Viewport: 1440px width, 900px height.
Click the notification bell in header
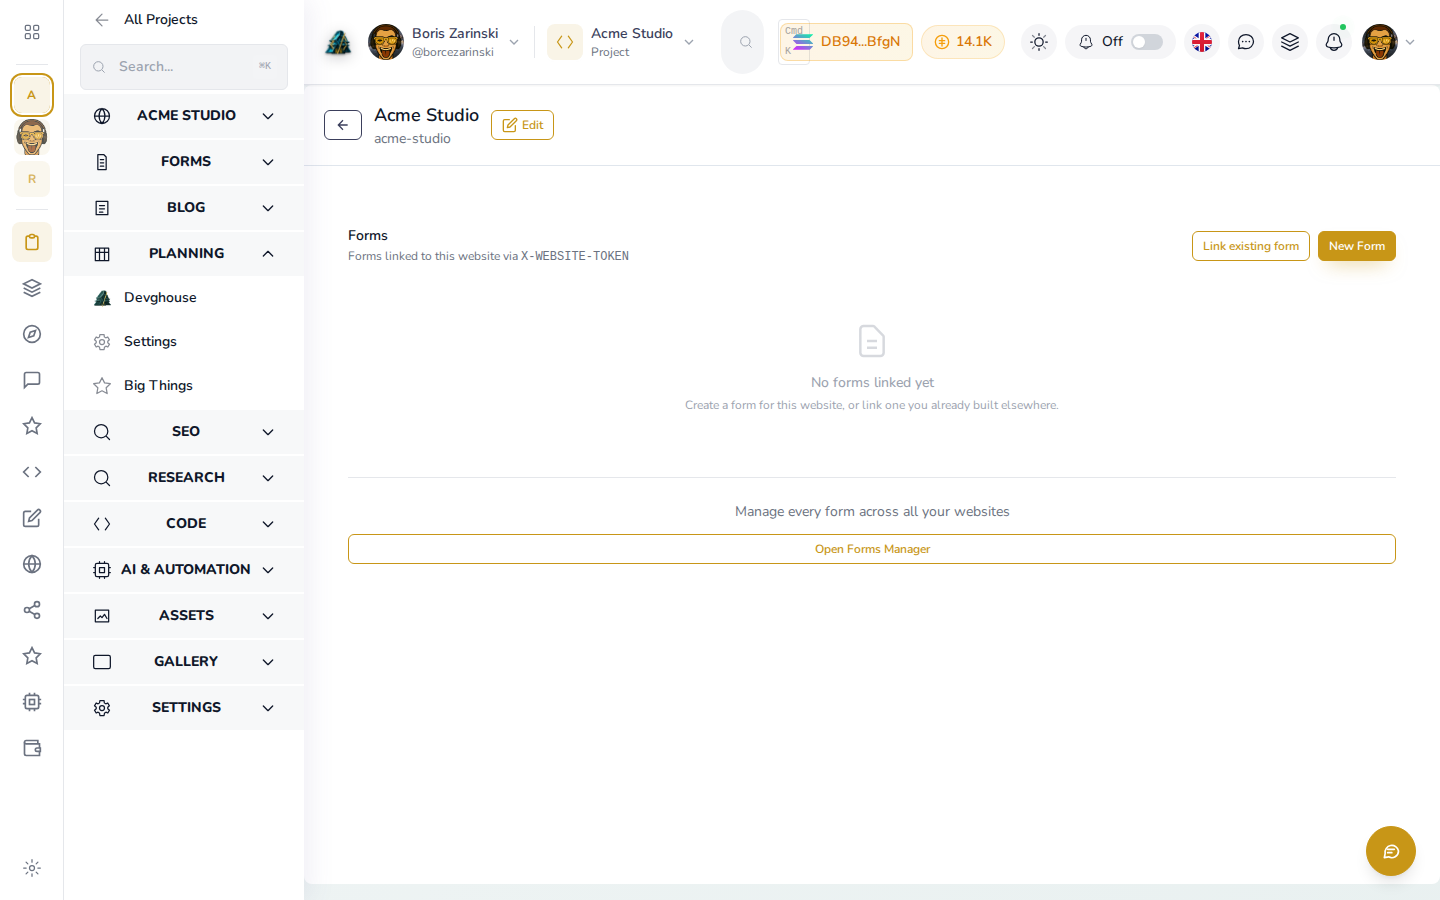1334,42
